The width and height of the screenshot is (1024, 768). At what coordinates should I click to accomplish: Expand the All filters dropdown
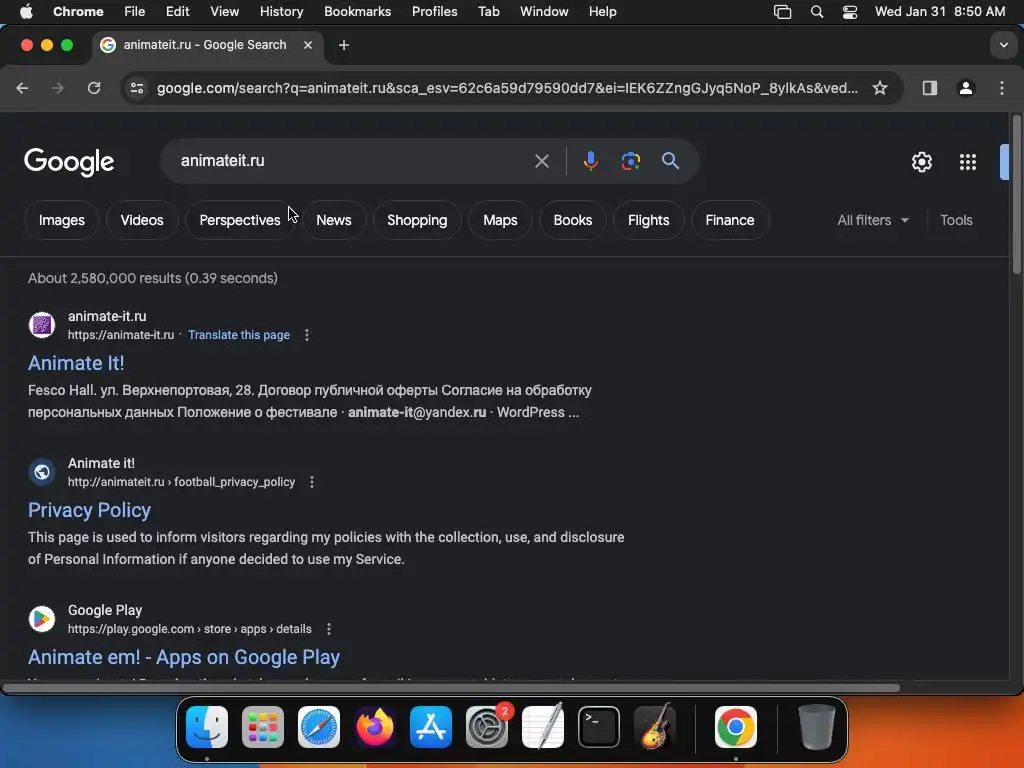872,220
